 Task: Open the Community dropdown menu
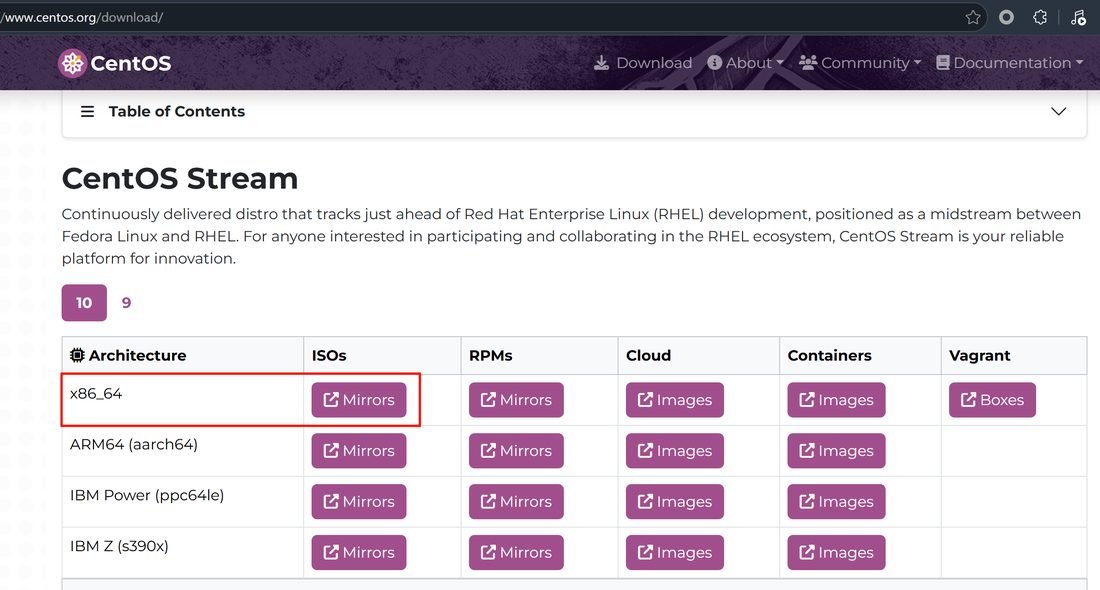click(x=860, y=63)
